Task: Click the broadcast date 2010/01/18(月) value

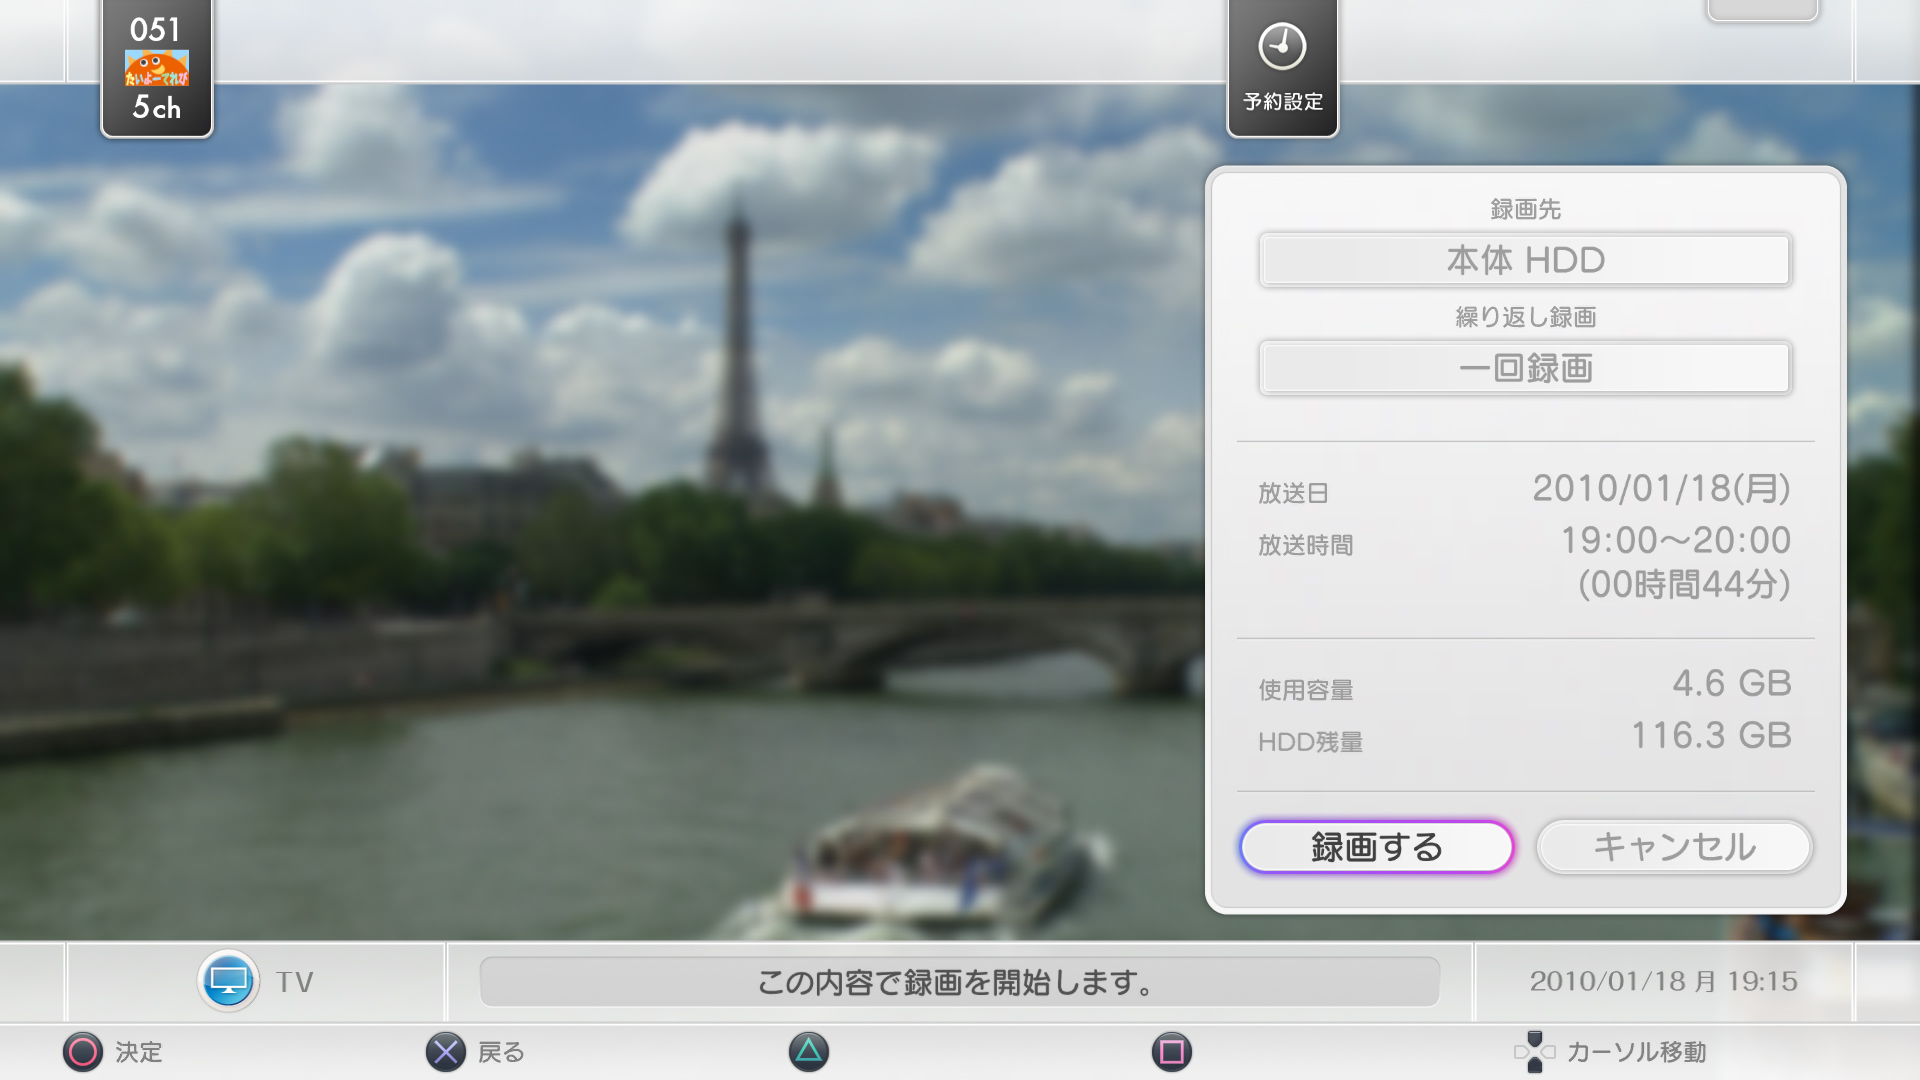Action: pos(1661,489)
